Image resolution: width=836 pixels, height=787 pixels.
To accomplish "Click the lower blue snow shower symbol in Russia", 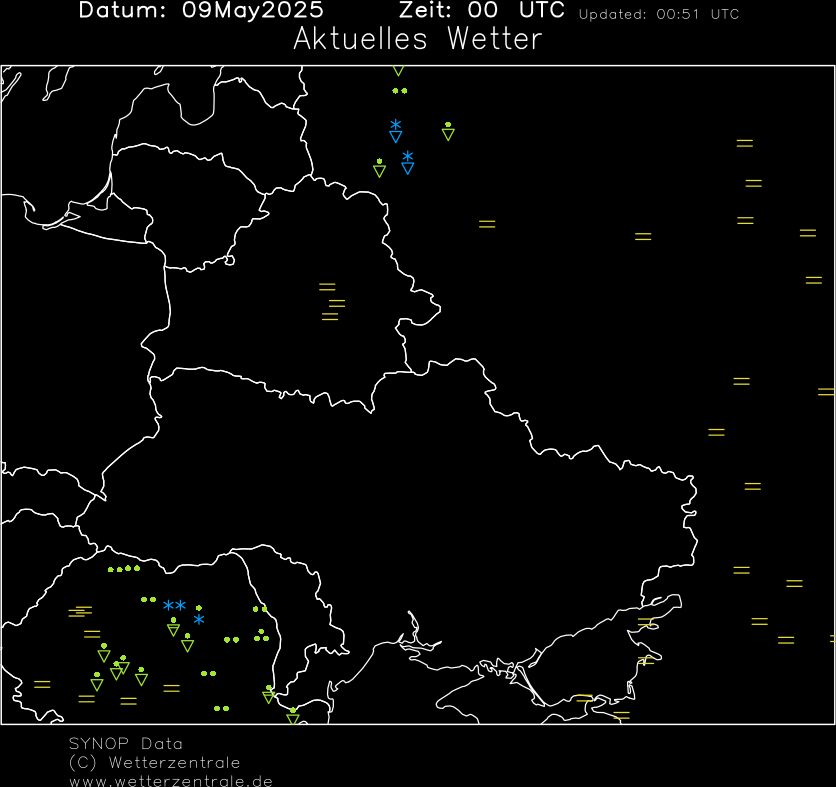I will 408,163.
